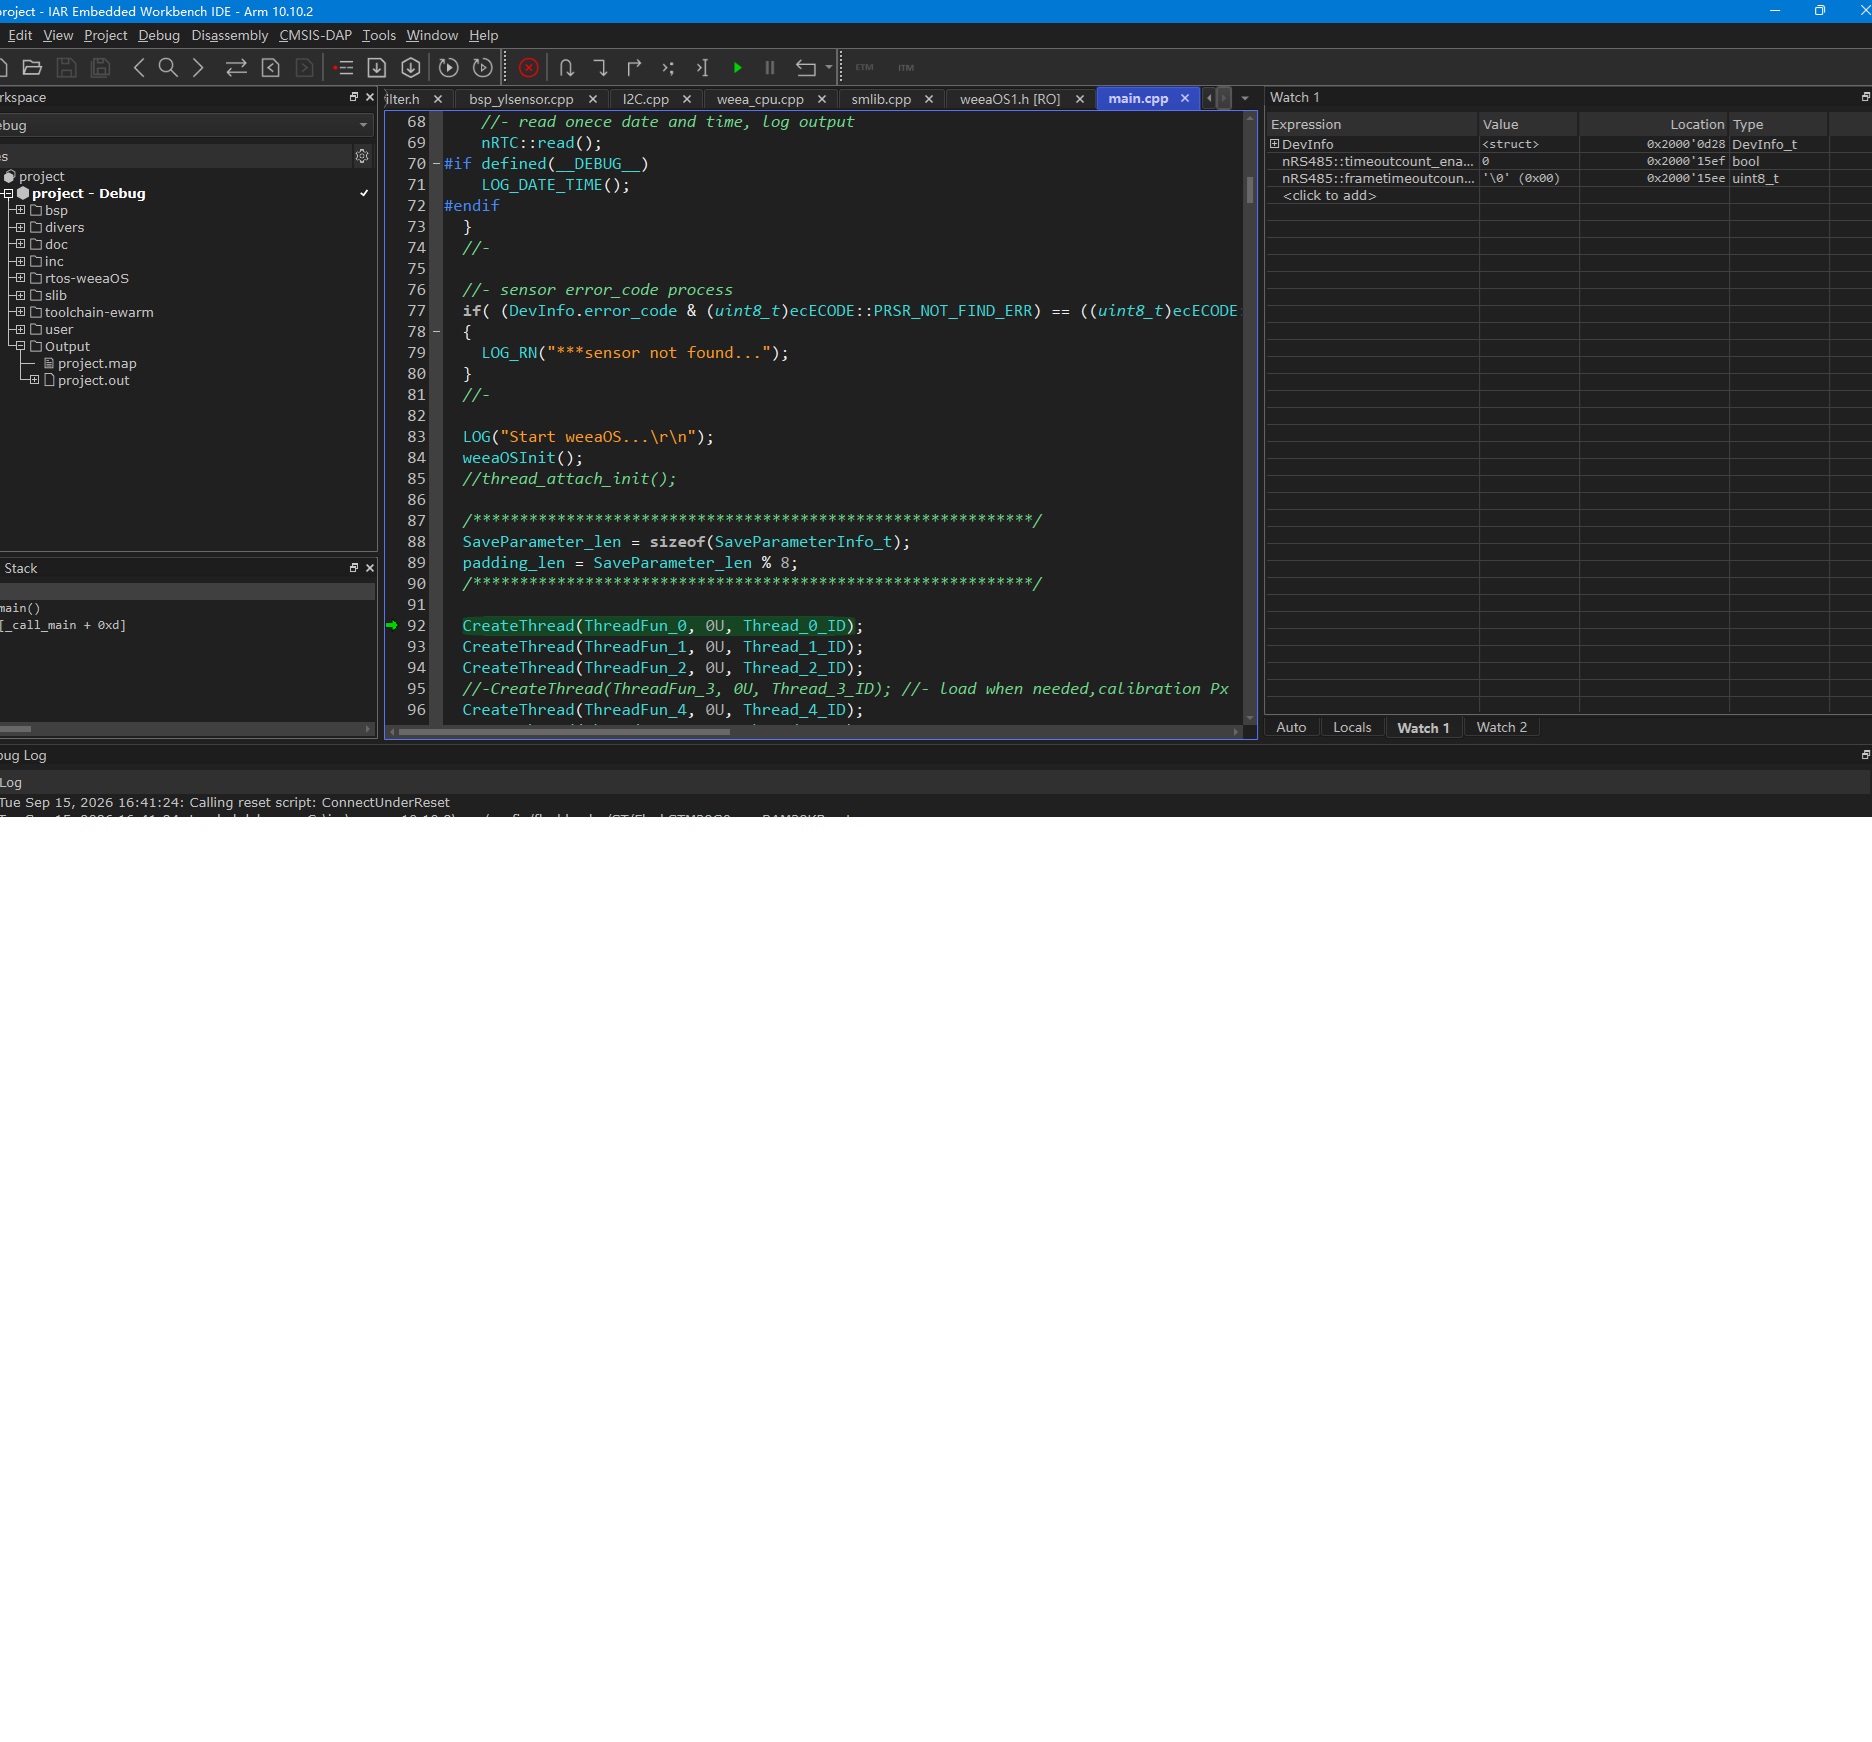Image resolution: width=1872 pixels, height=1742 pixels.
Task: Open workspace options gear icon
Action: pyautogui.click(x=362, y=156)
